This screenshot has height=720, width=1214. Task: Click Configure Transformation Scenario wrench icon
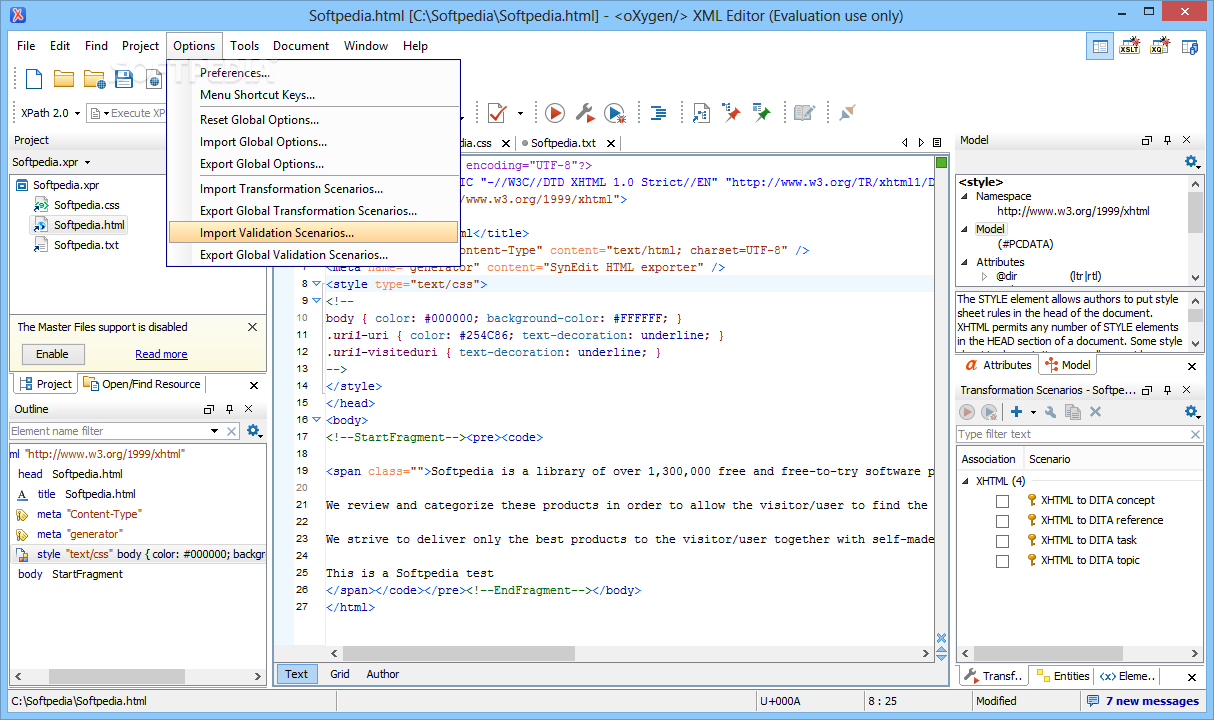pos(585,113)
